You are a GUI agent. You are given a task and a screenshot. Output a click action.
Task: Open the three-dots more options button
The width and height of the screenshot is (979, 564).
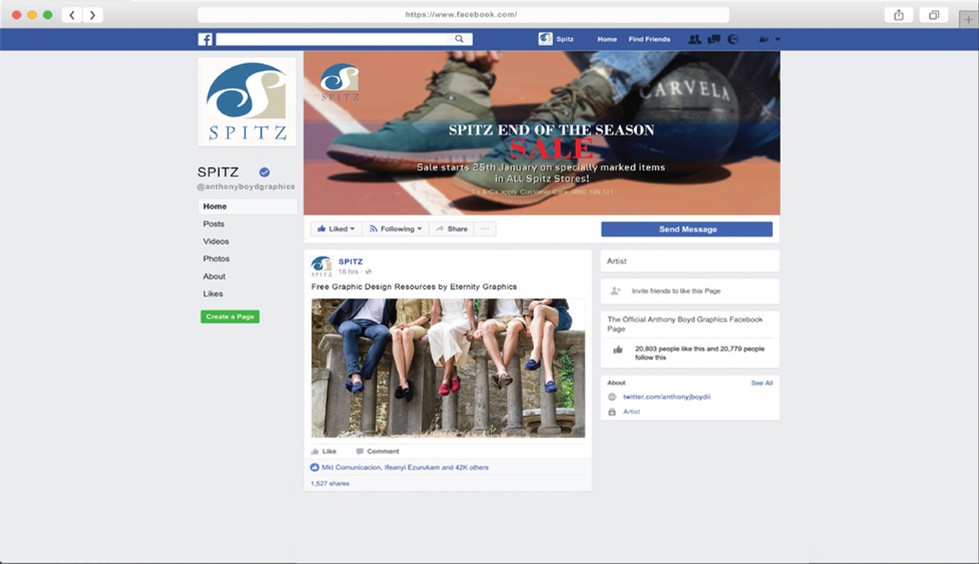(x=485, y=229)
